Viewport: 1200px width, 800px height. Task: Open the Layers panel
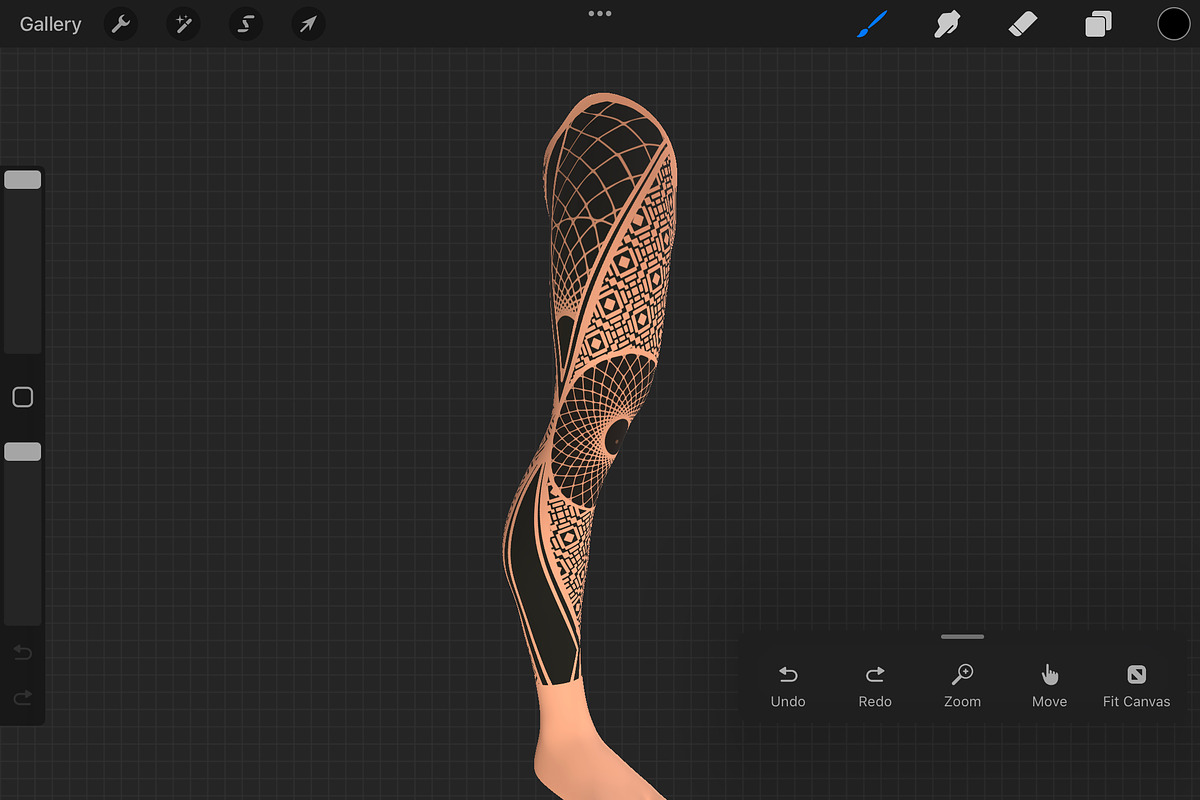(1098, 23)
